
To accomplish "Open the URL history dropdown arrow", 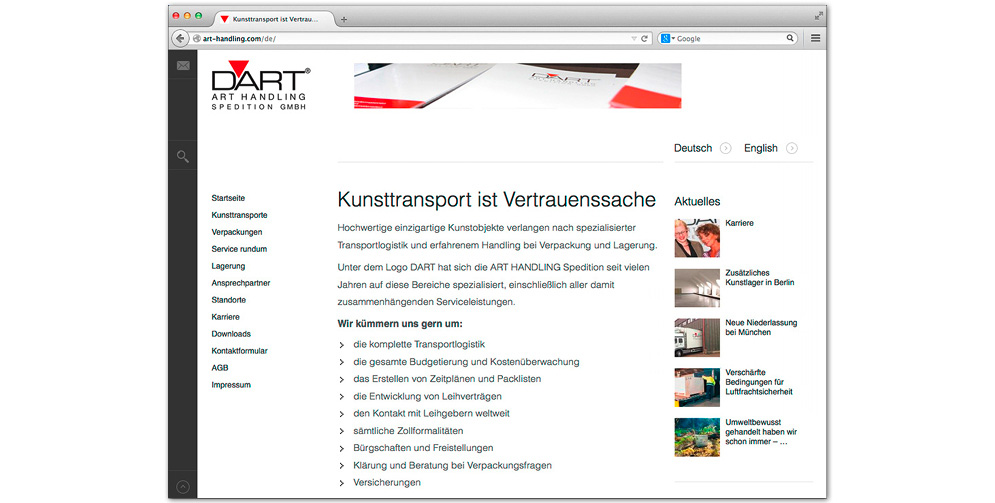I will [x=633, y=38].
